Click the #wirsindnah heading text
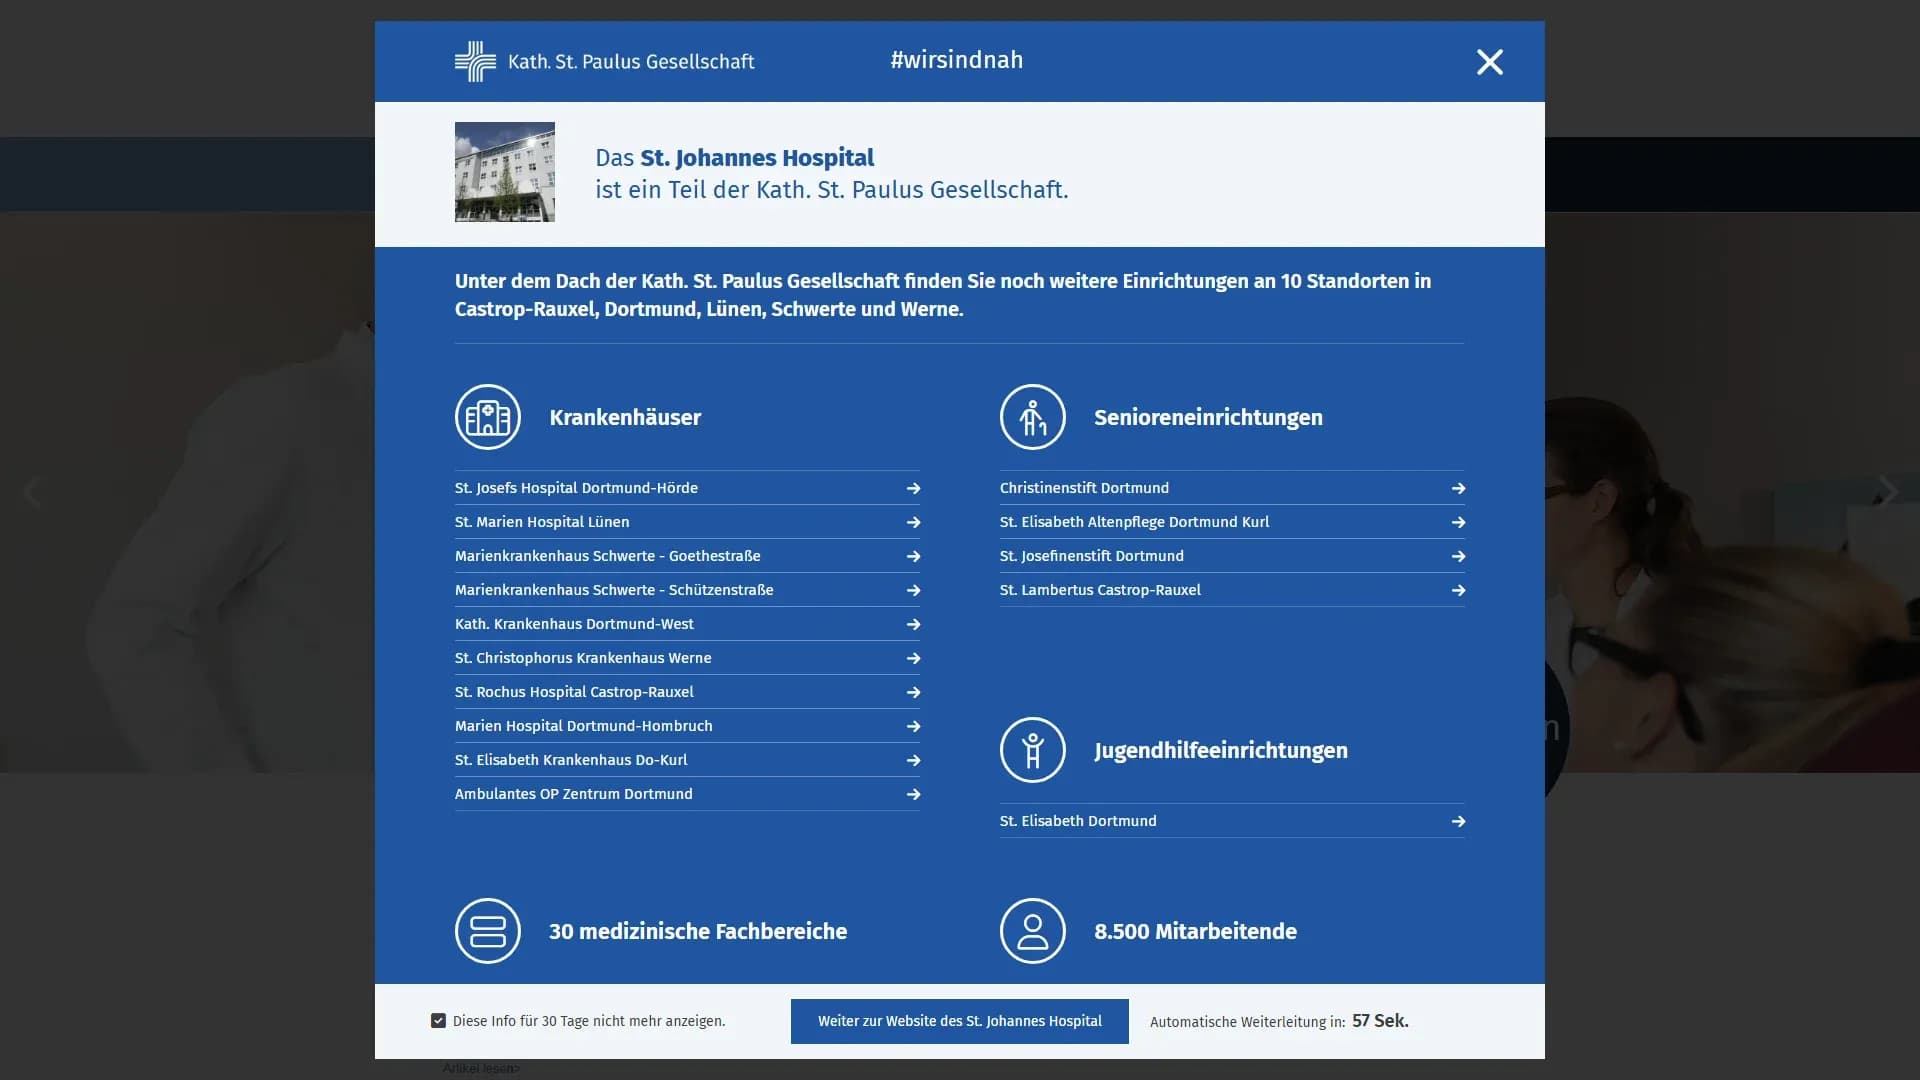1920x1080 pixels. coord(956,60)
